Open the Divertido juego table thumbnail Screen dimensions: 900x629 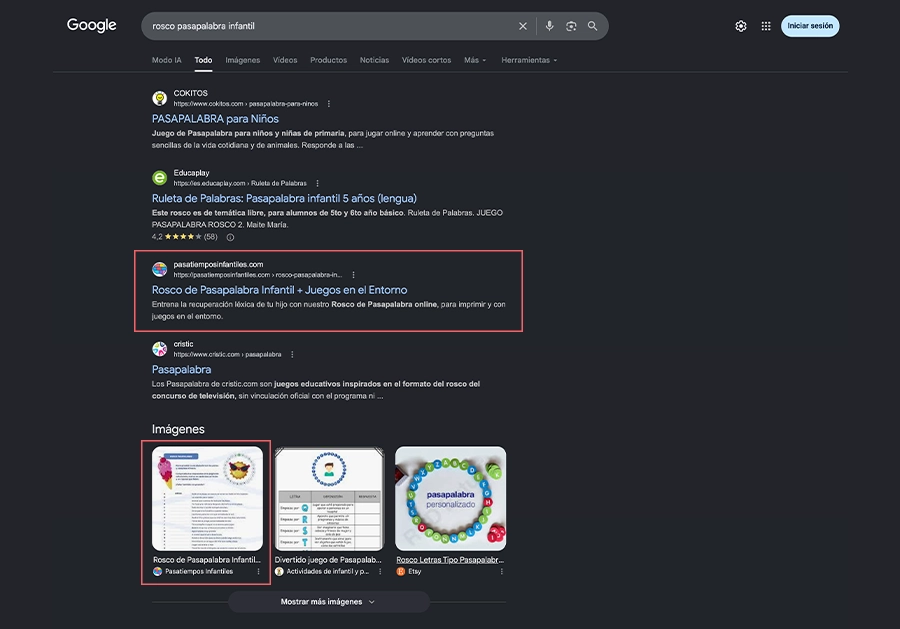pyautogui.click(x=329, y=499)
